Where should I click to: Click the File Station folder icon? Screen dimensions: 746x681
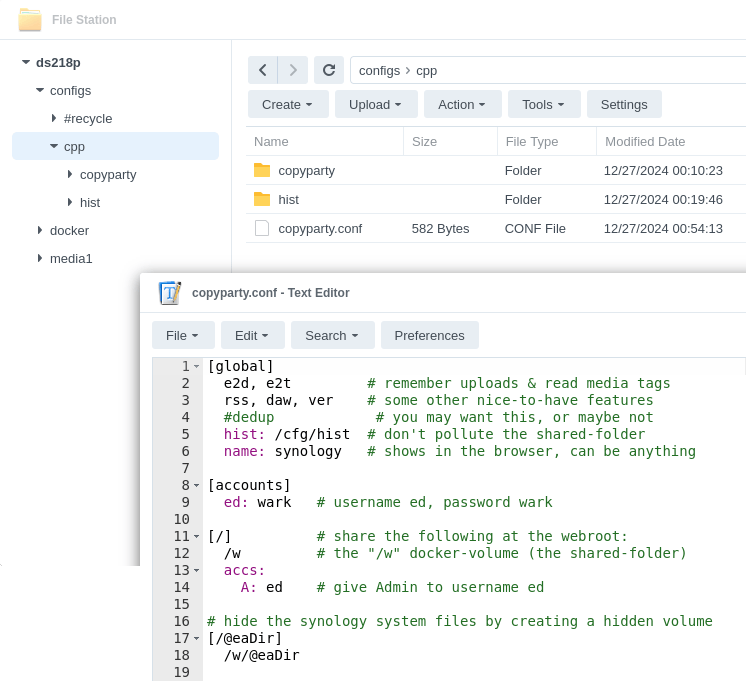tap(29, 20)
